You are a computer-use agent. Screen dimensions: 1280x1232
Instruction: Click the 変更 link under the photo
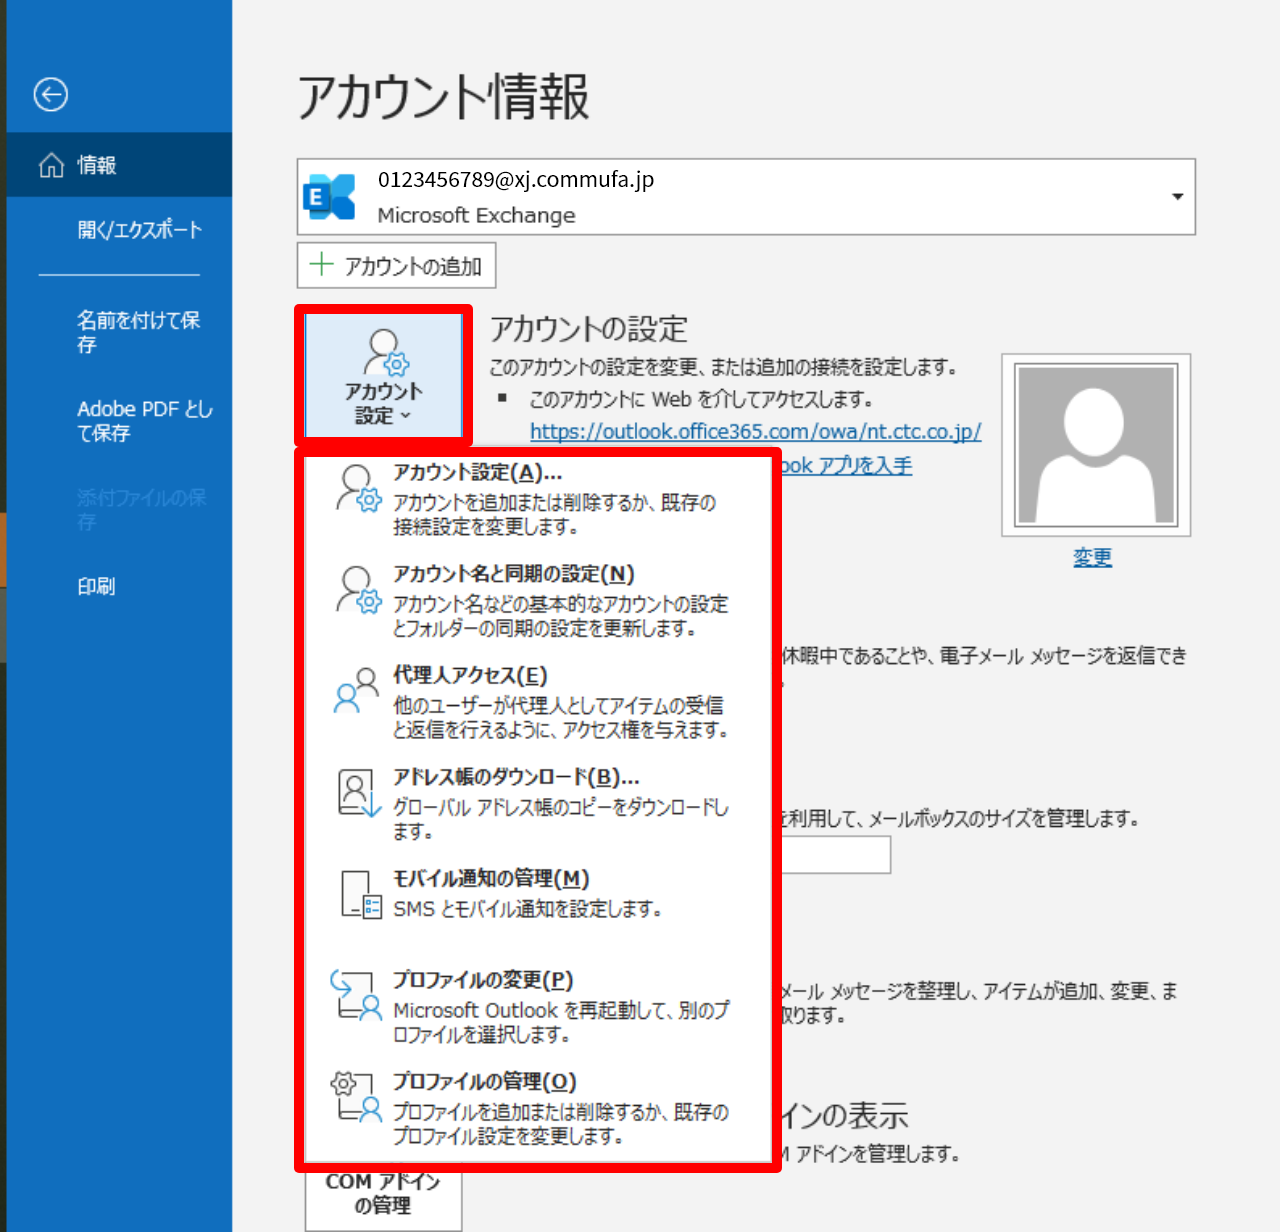coord(1092,557)
